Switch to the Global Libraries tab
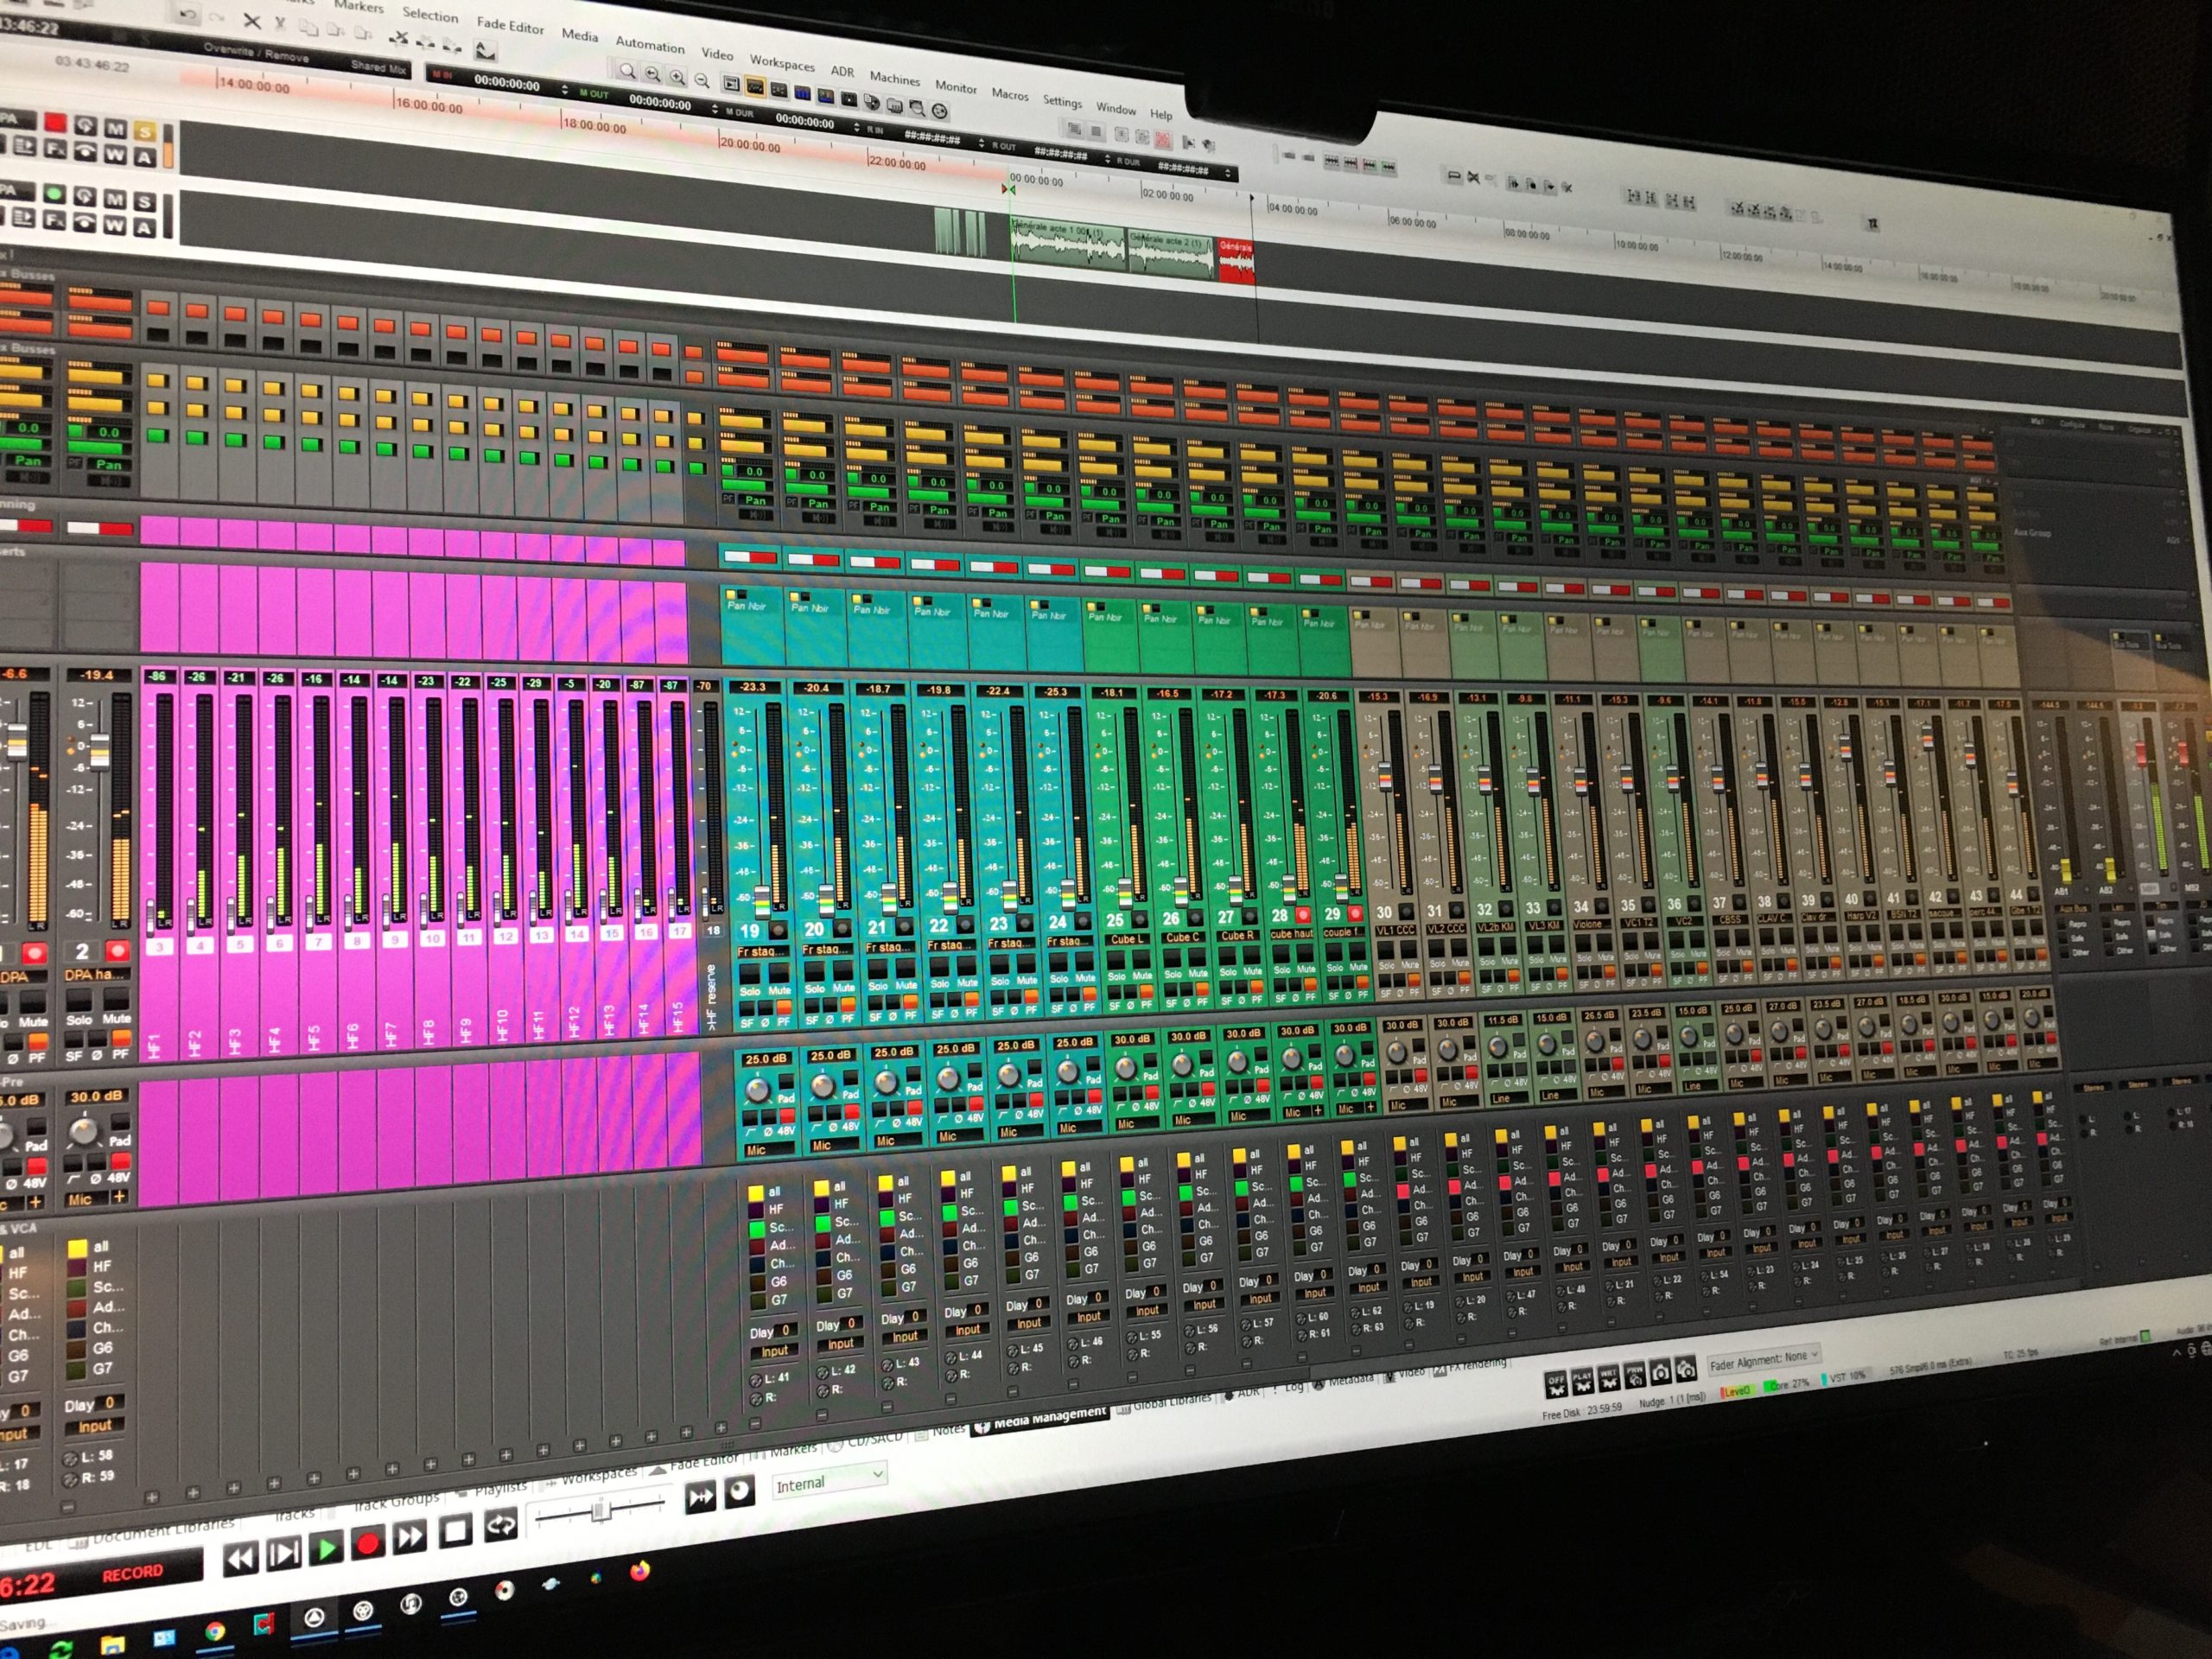 coord(1164,1403)
